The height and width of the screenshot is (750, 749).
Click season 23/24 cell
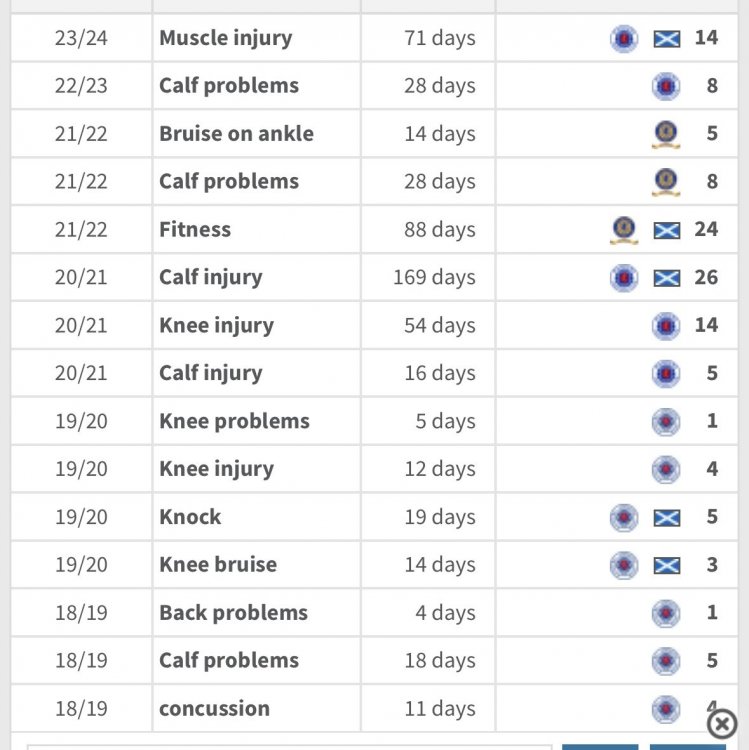81,38
